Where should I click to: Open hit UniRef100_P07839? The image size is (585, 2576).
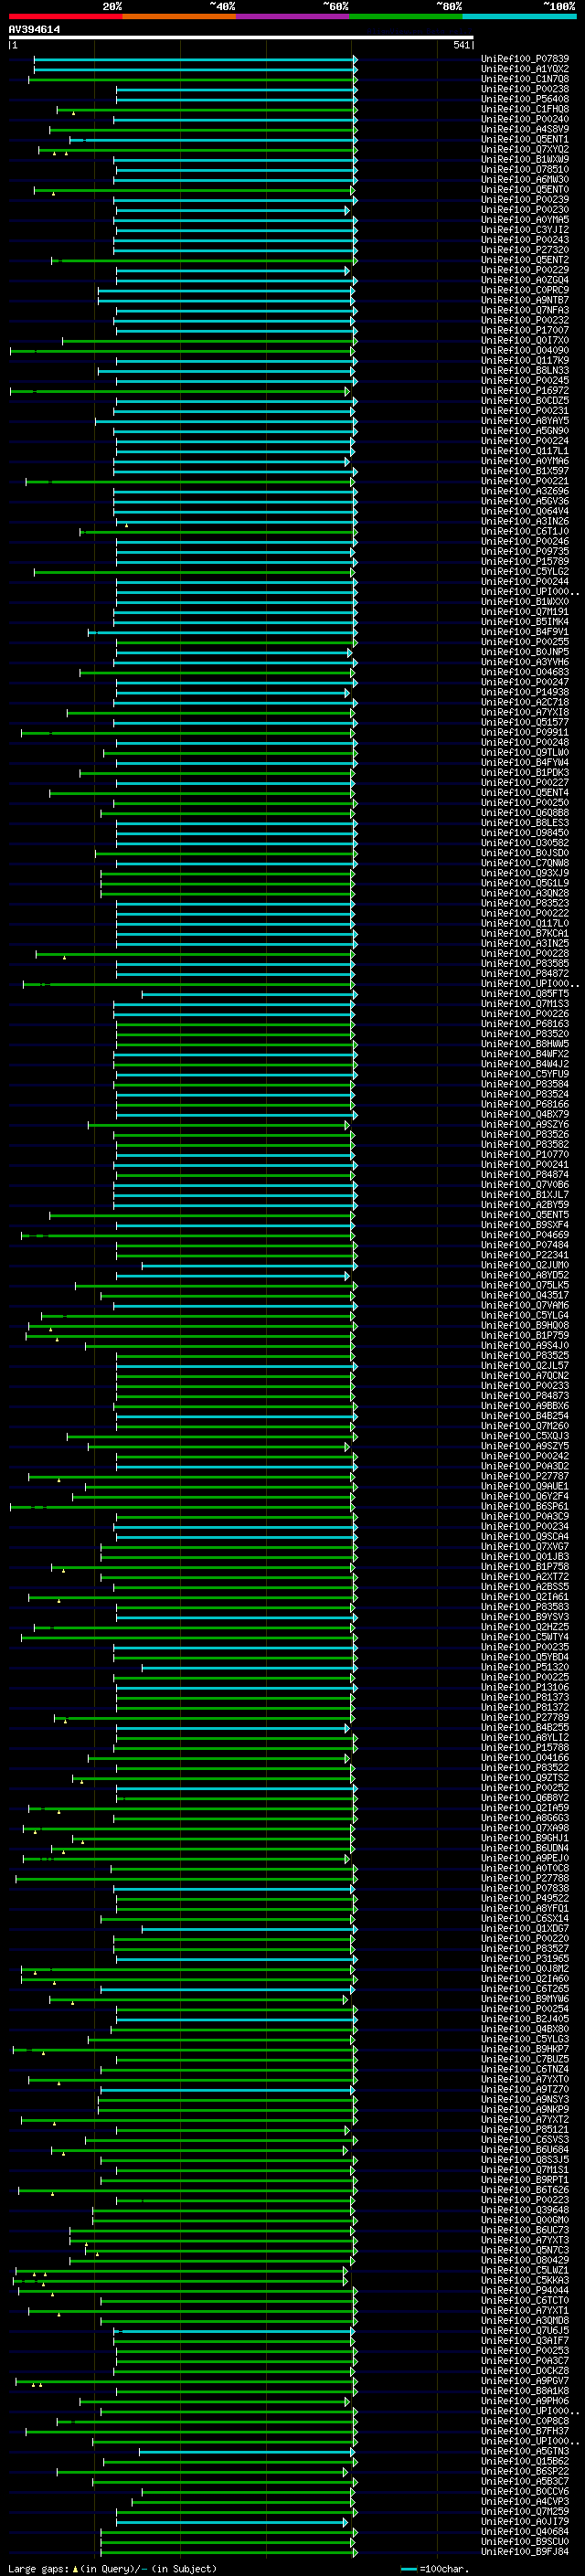[x=525, y=59]
